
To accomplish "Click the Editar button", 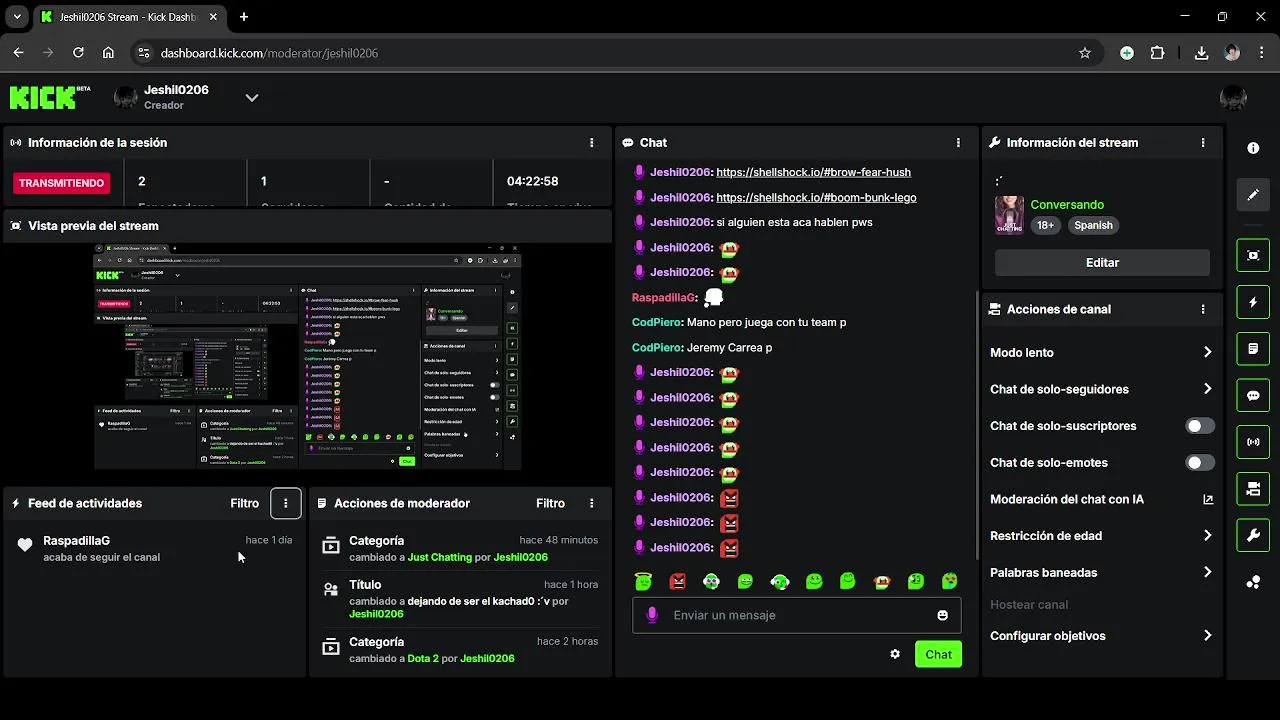I will tap(1102, 262).
